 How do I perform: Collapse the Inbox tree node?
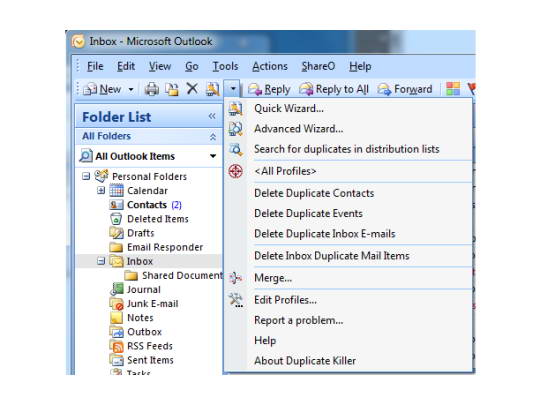(x=101, y=261)
